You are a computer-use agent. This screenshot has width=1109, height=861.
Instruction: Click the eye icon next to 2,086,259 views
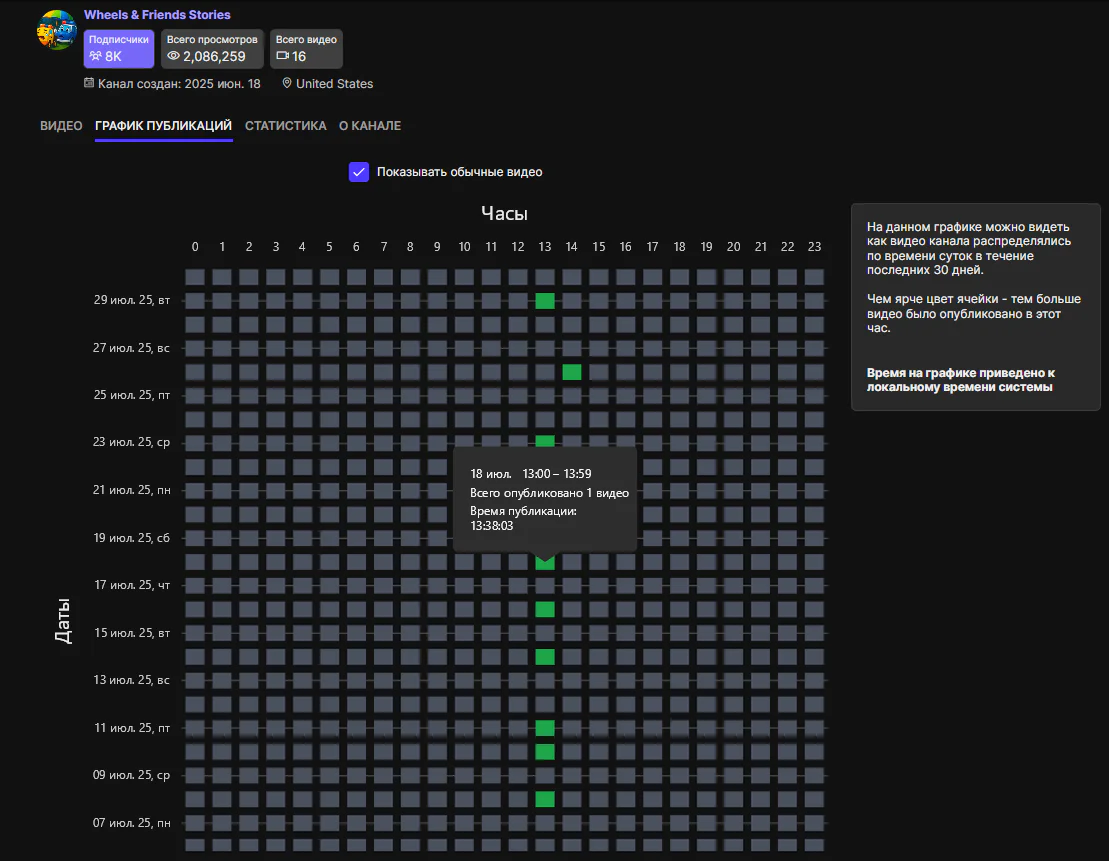tap(175, 55)
